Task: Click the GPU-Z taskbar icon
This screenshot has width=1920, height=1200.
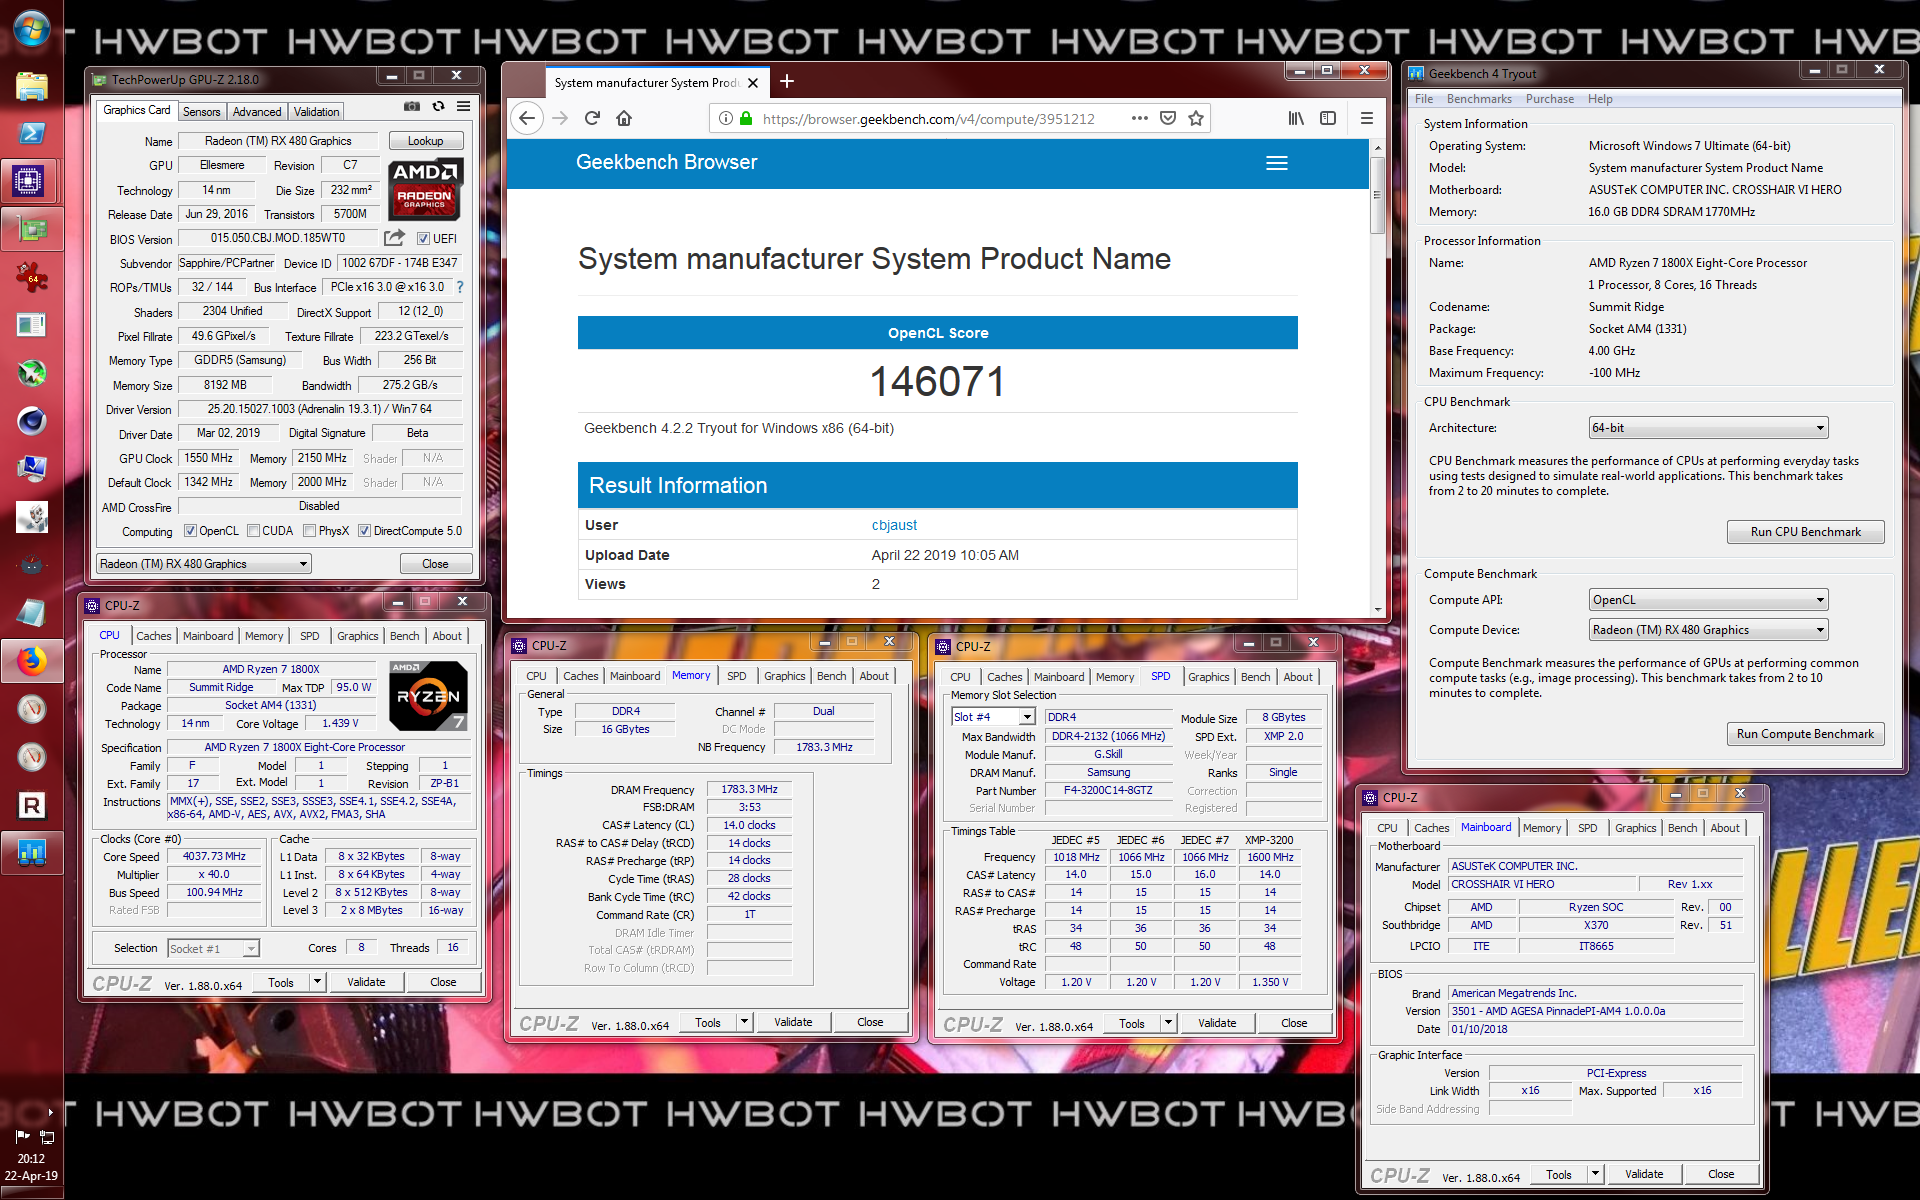Action: tap(31, 230)
